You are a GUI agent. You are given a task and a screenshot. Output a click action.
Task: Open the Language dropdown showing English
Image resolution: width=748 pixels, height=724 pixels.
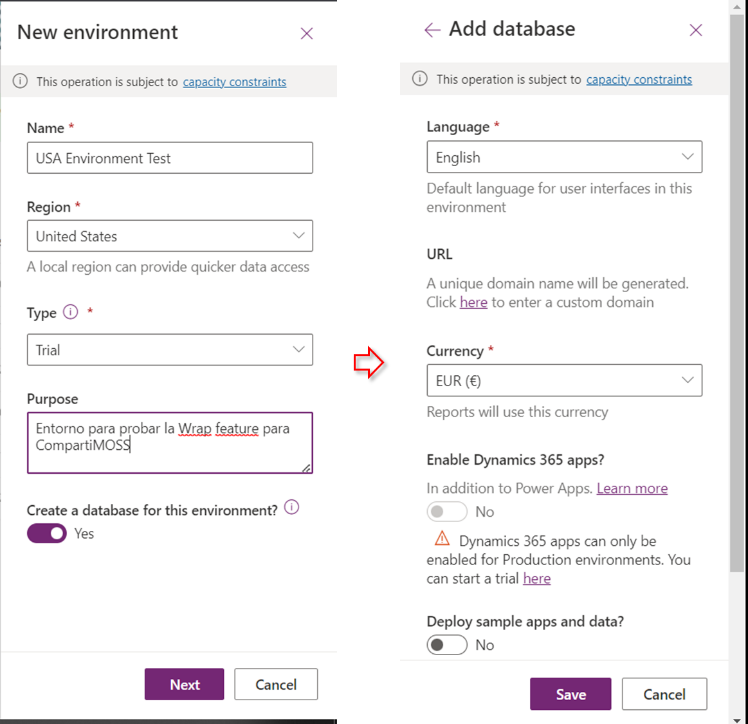tap(564, 157)
